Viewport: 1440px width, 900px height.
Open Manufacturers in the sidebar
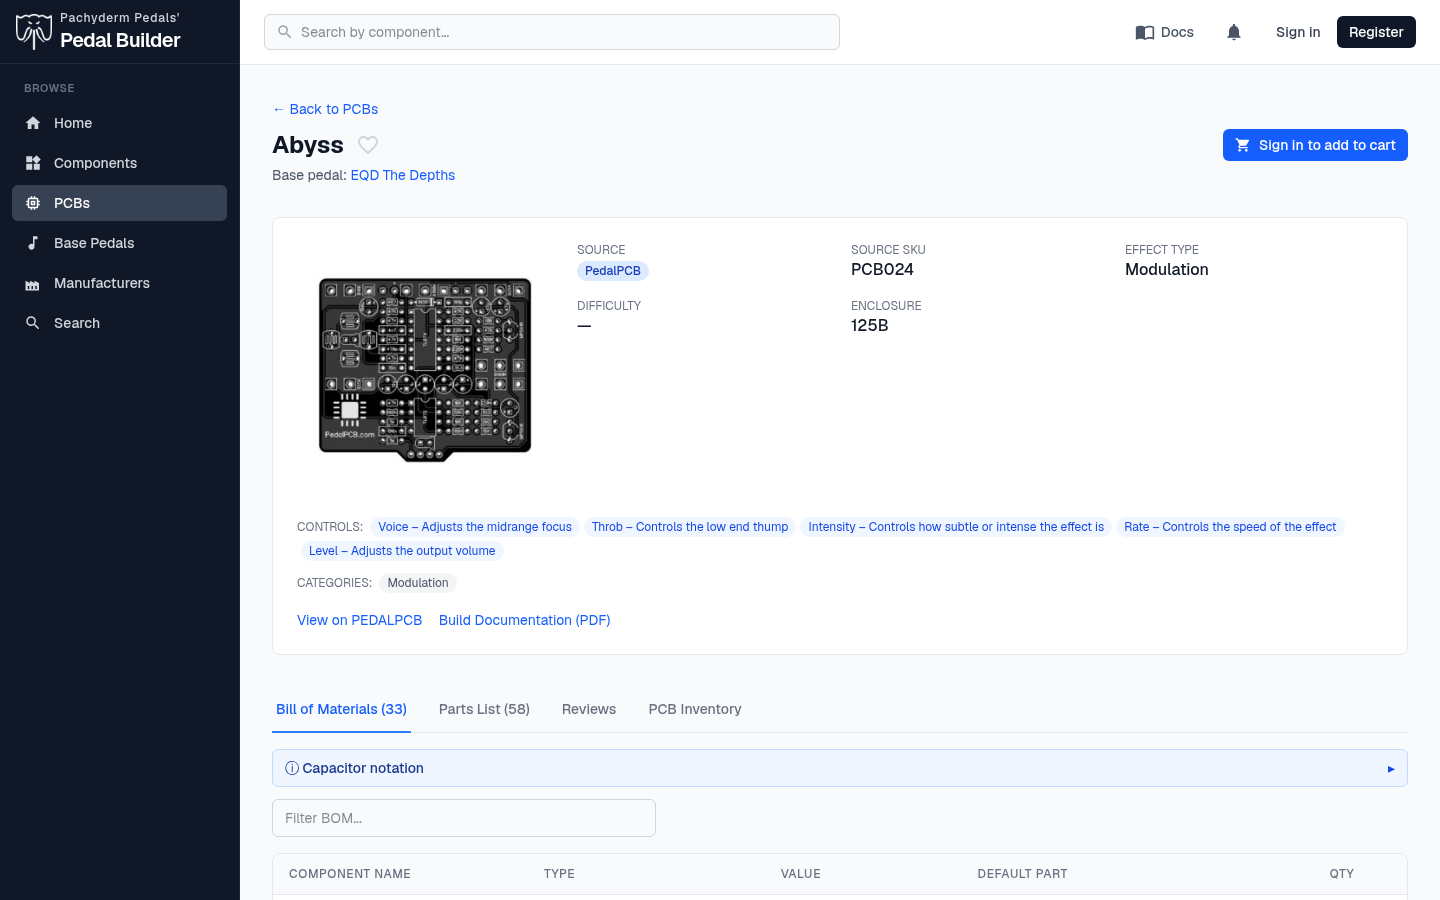tap(119, 283)
